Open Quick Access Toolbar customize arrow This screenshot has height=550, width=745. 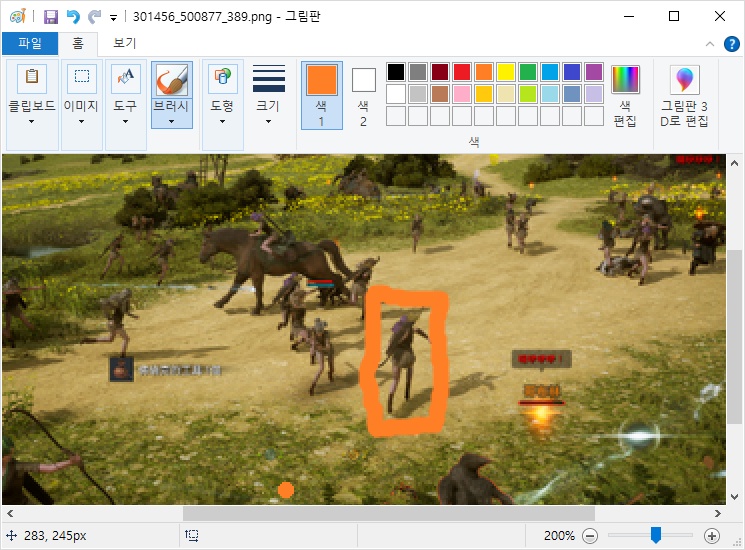point(114,18)
